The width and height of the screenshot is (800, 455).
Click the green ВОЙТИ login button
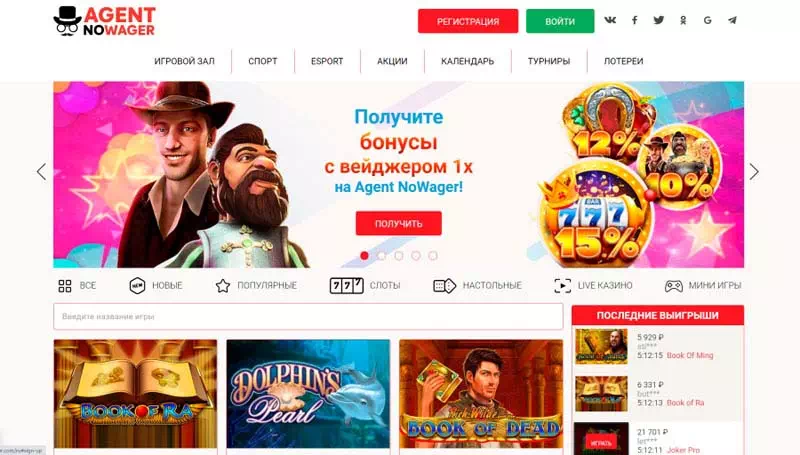click(560, 21)
